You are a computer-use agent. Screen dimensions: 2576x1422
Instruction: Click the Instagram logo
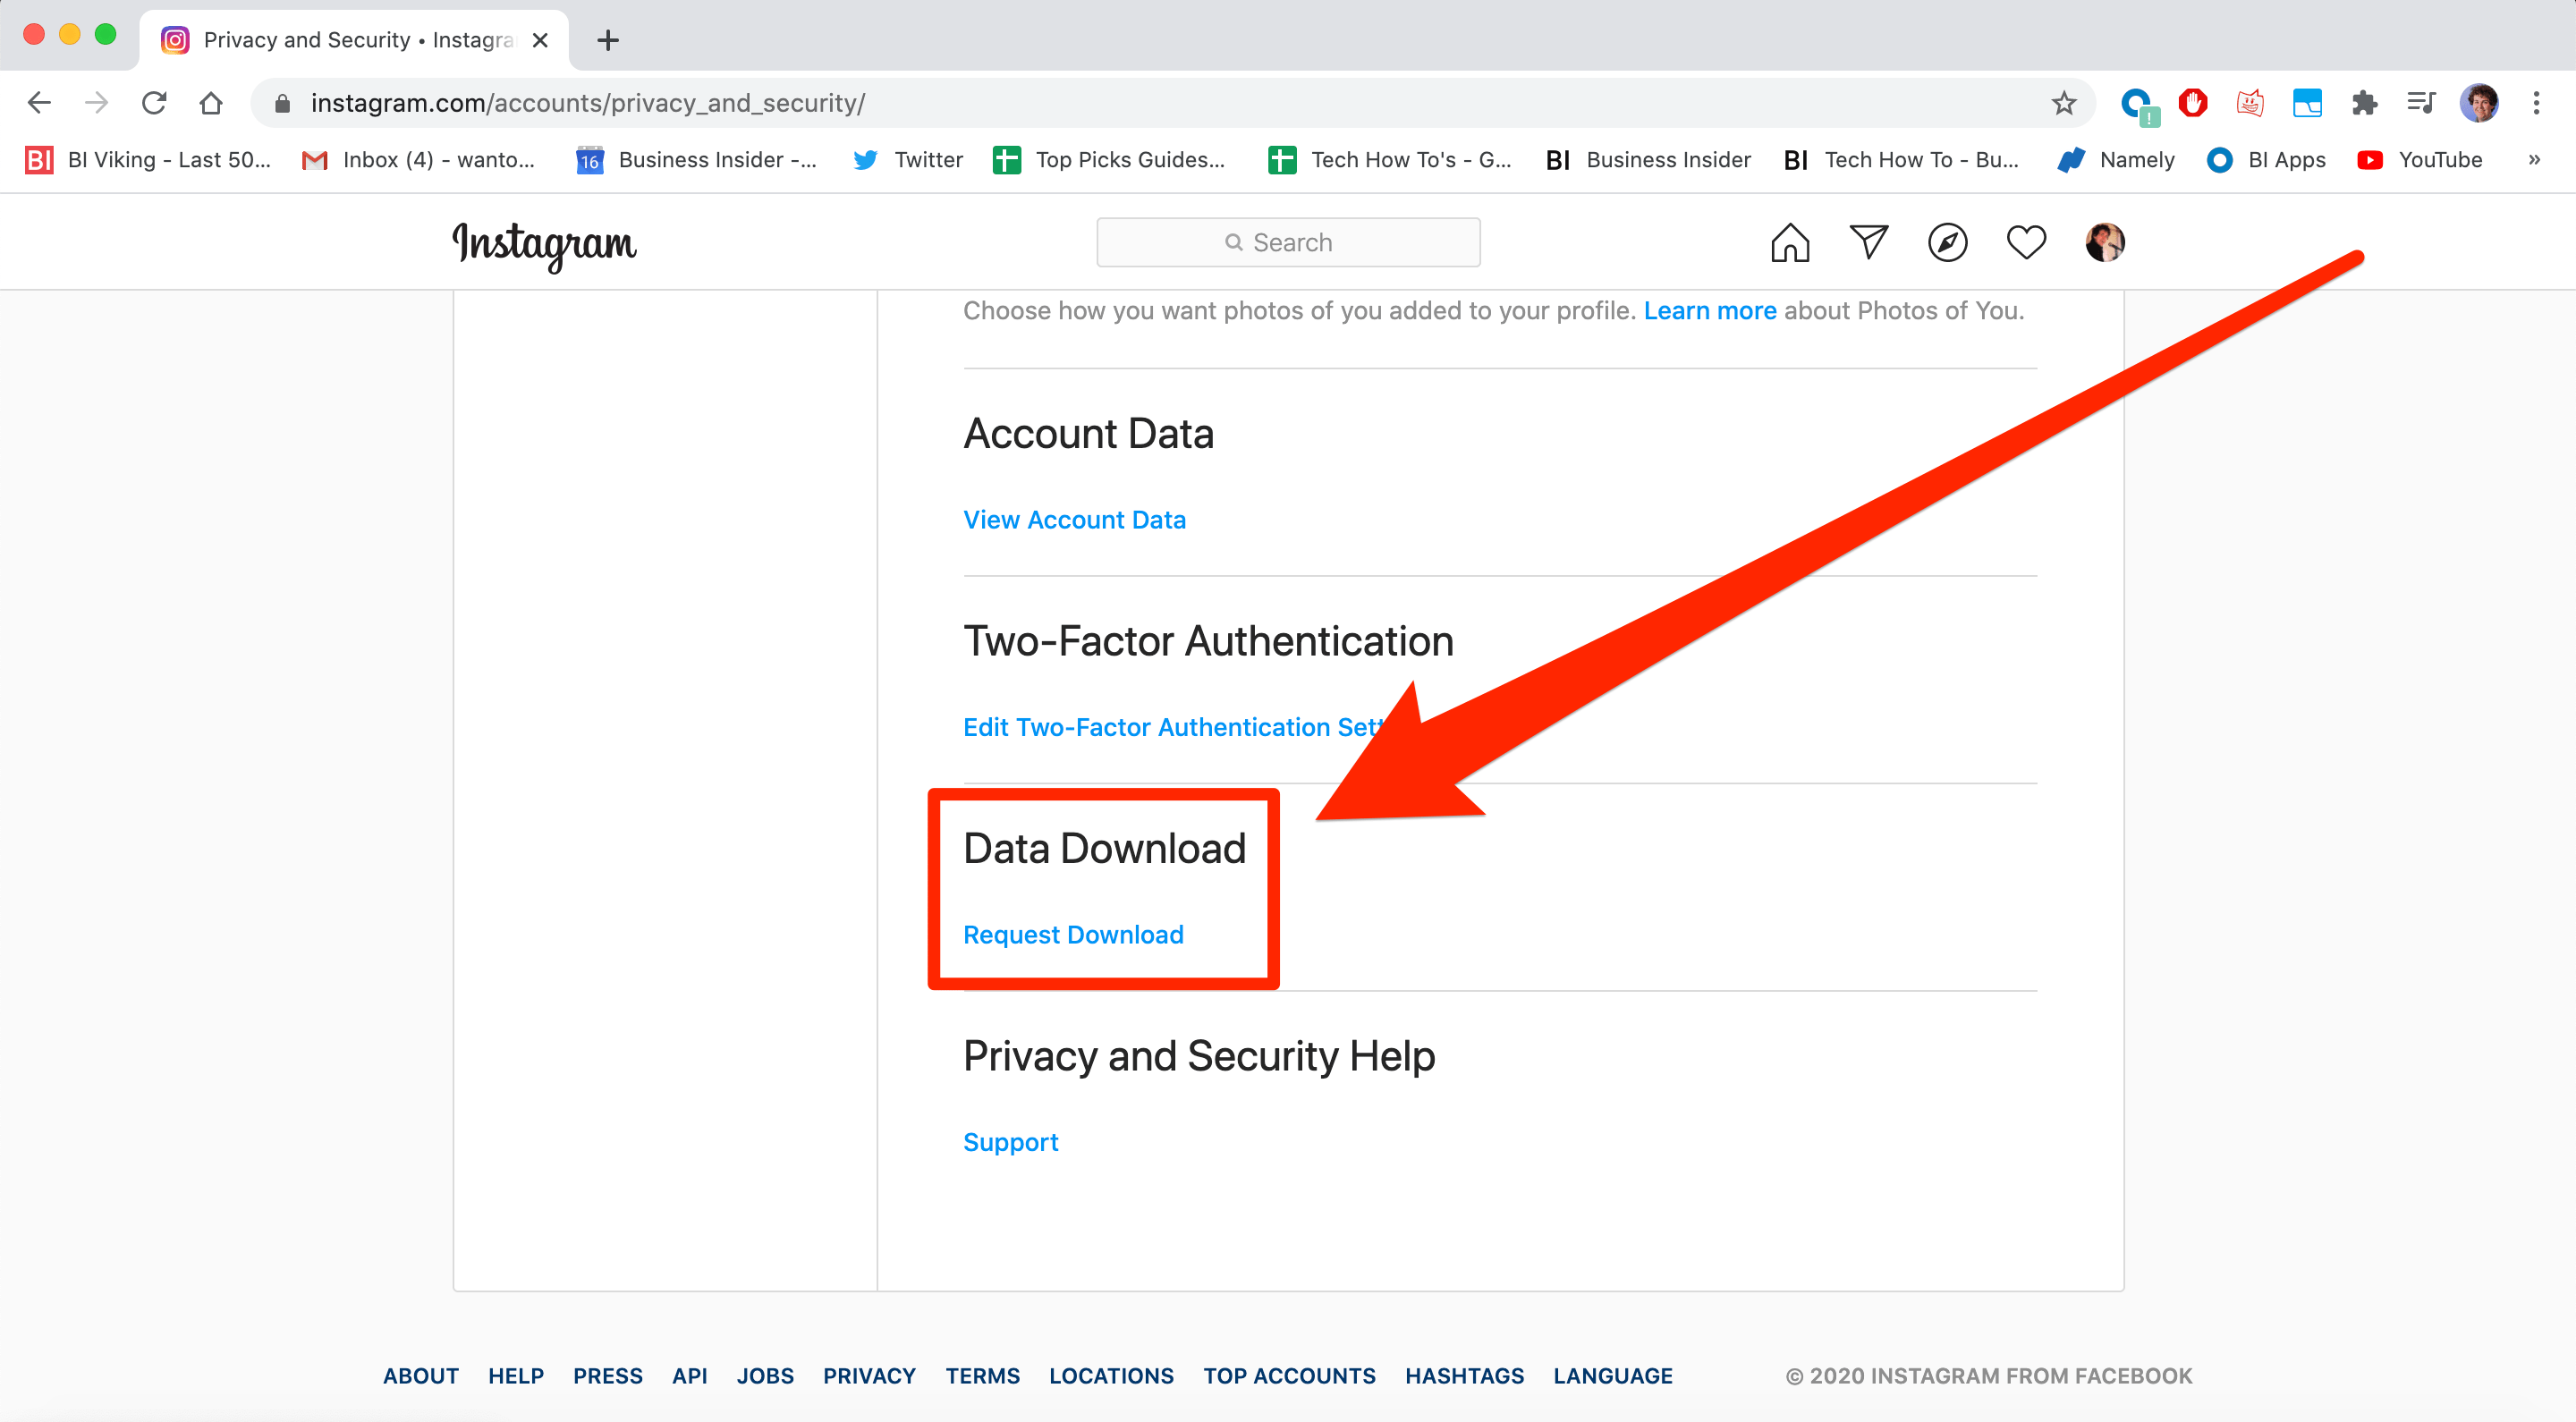click(x=544, y=244)
